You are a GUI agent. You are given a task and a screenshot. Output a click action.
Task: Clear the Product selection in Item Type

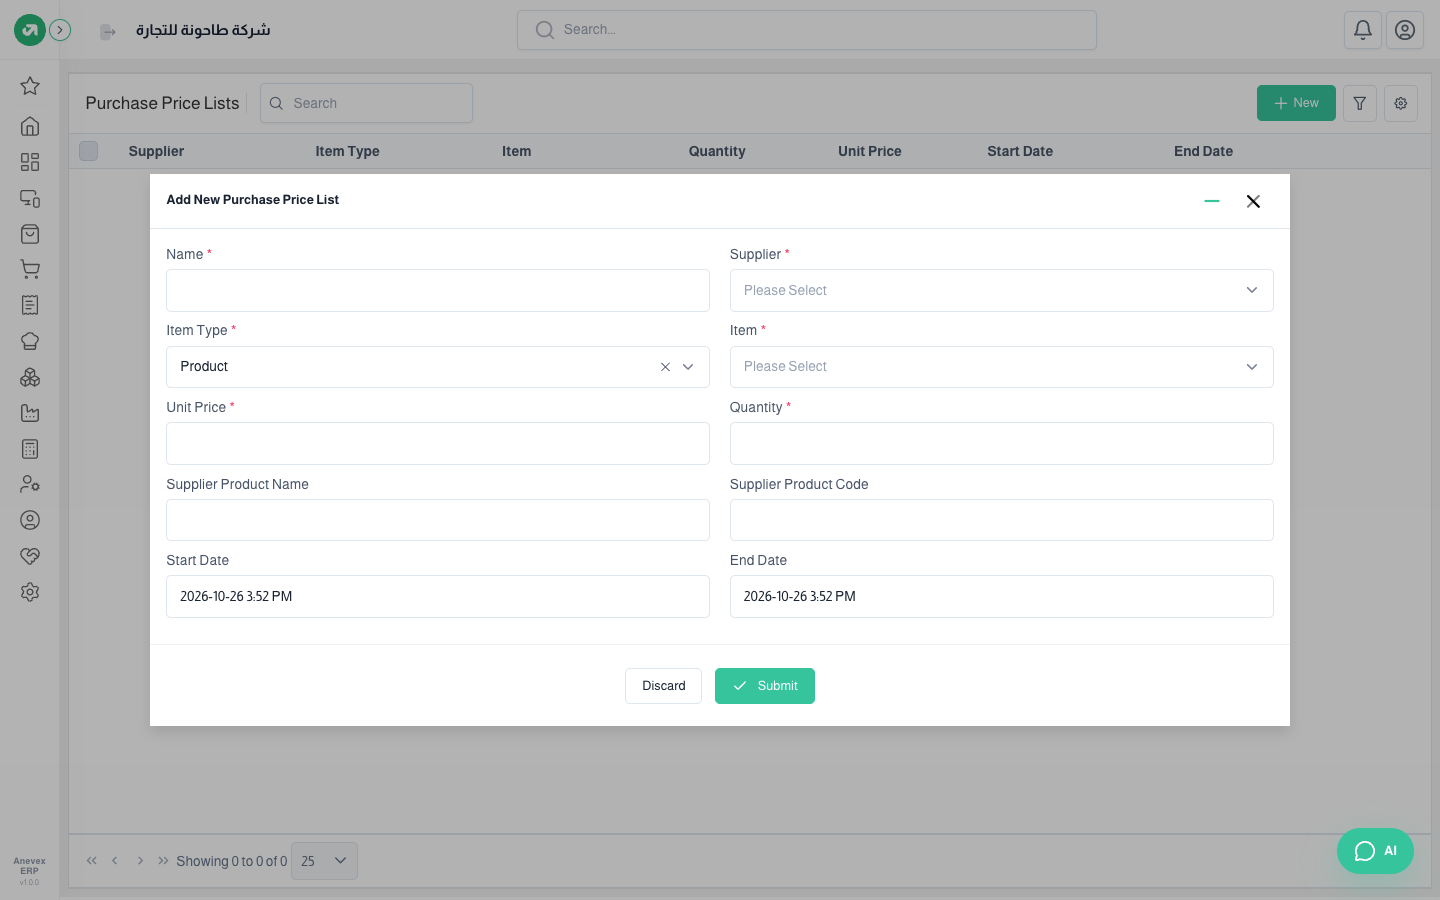coord(665,367)
